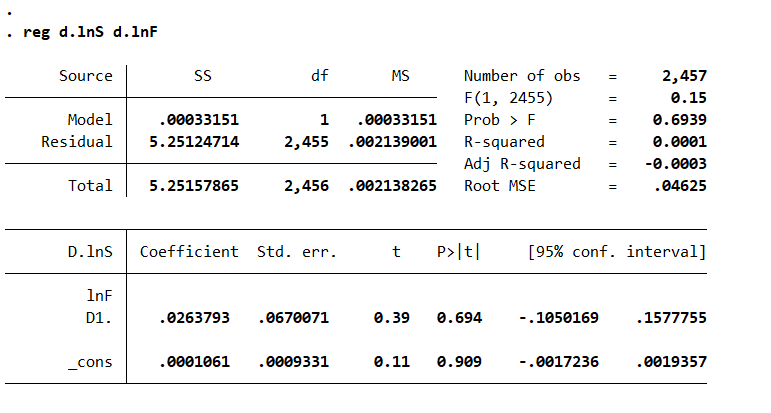Screen dimensions: 771x413
Task: Select the D1 coefficient value .0263793
Action: [194, 318]
